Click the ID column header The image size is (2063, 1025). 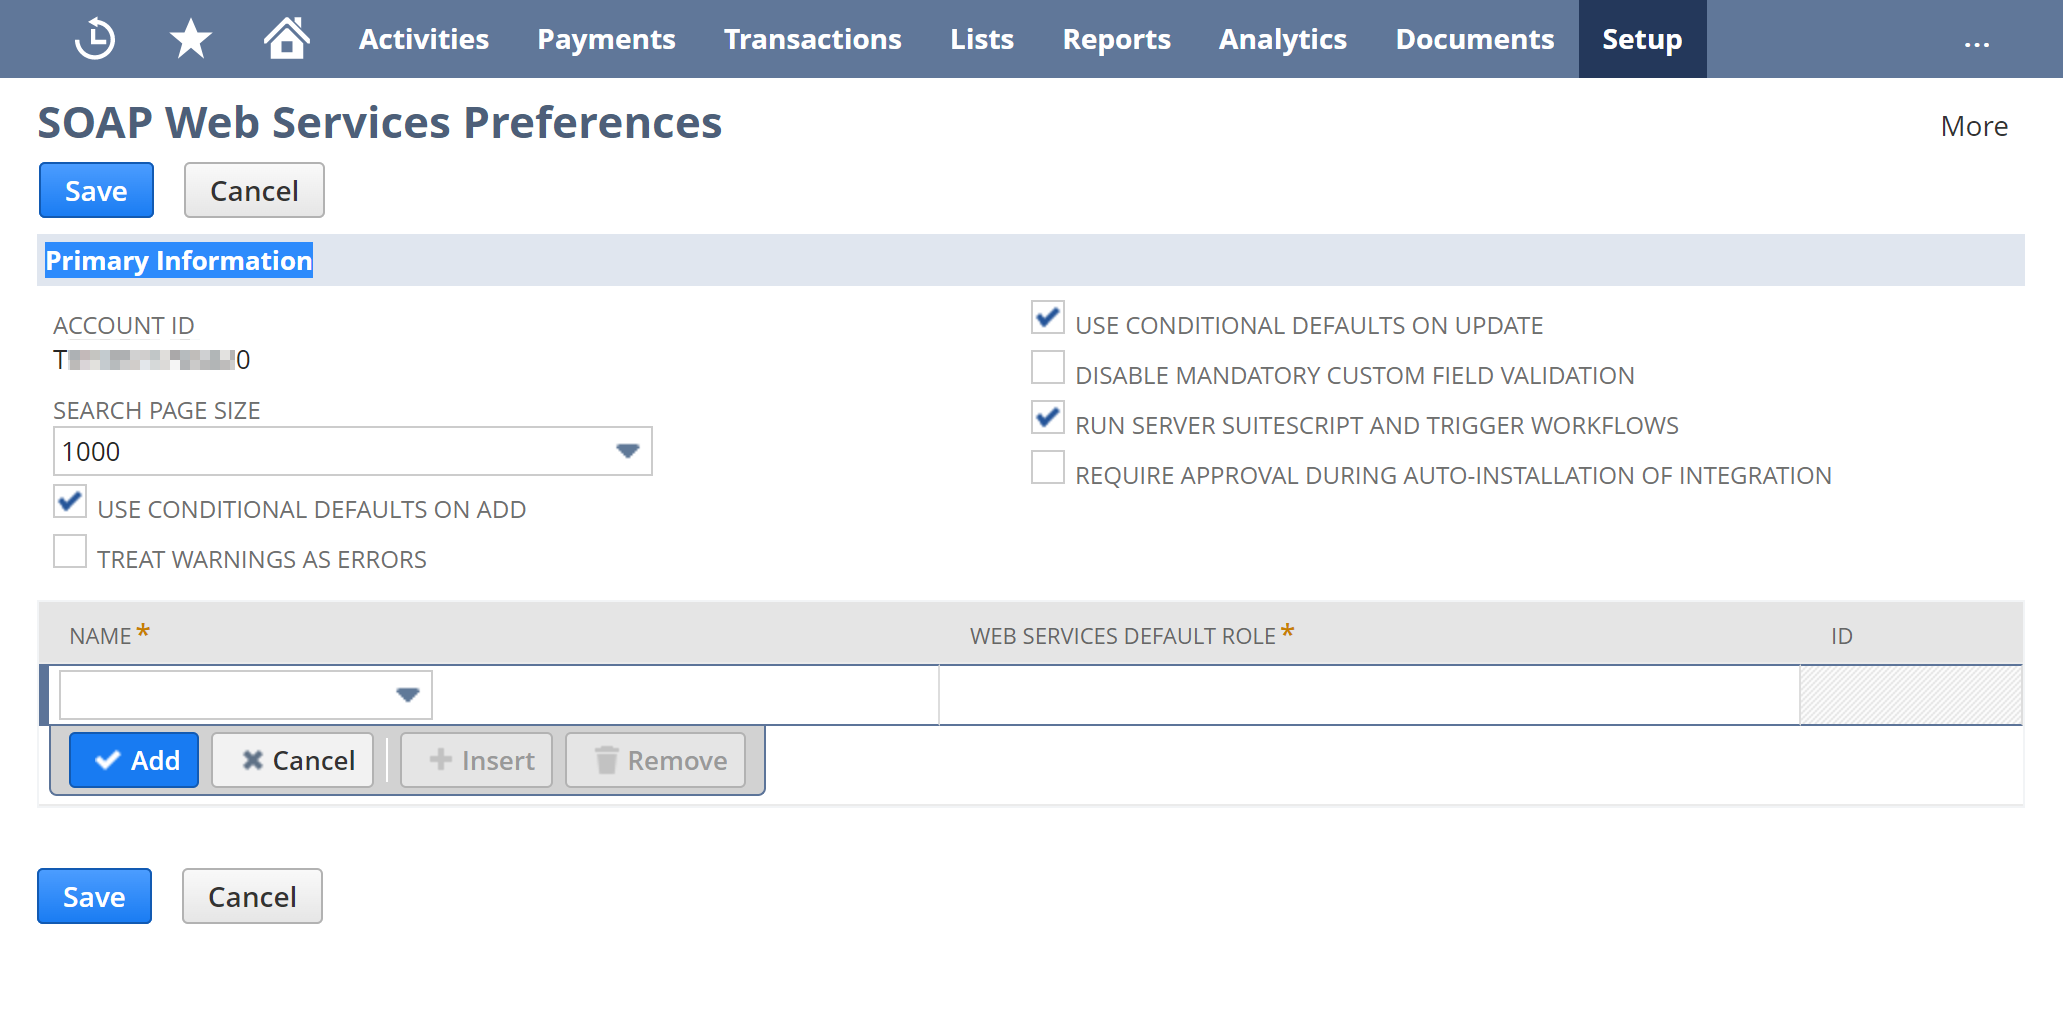click(1841, 636)
